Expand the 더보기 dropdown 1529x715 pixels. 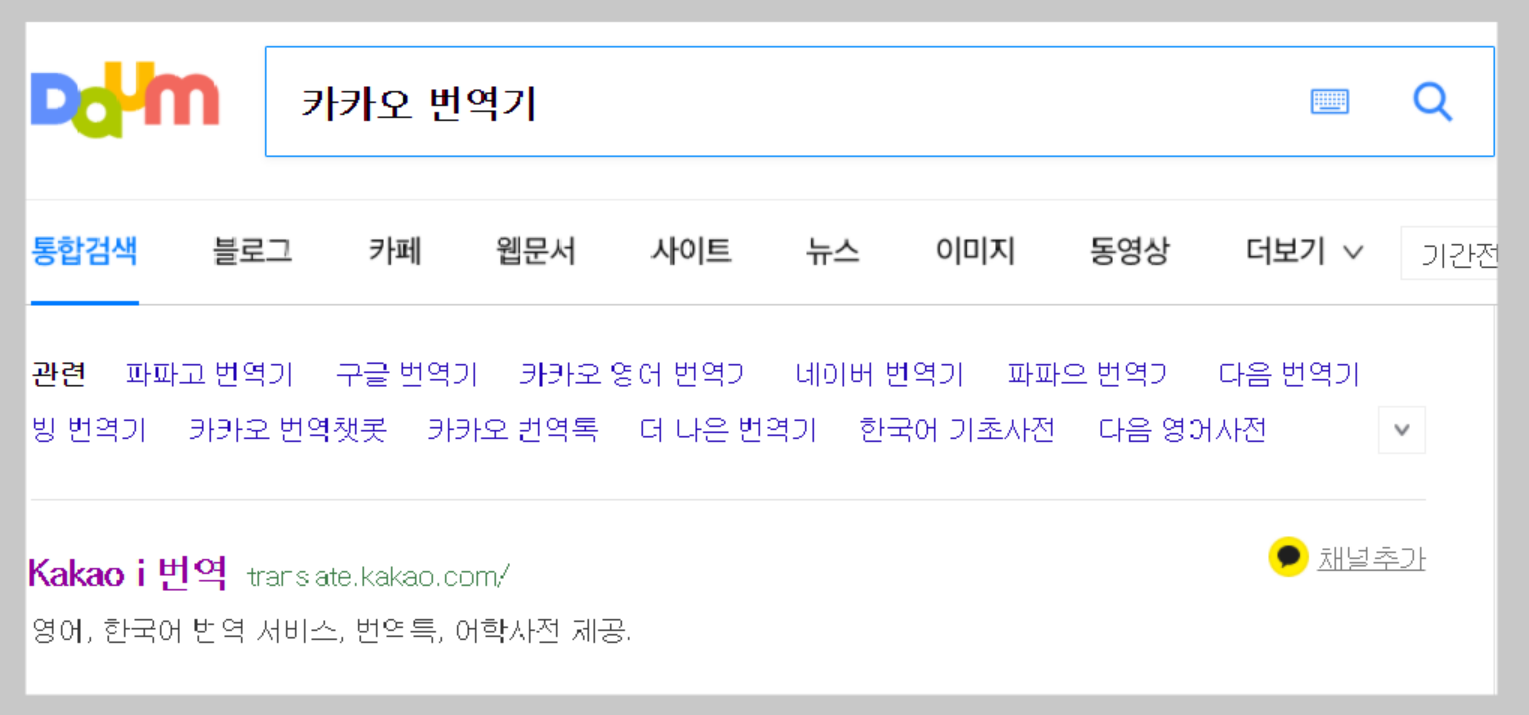1304,251
